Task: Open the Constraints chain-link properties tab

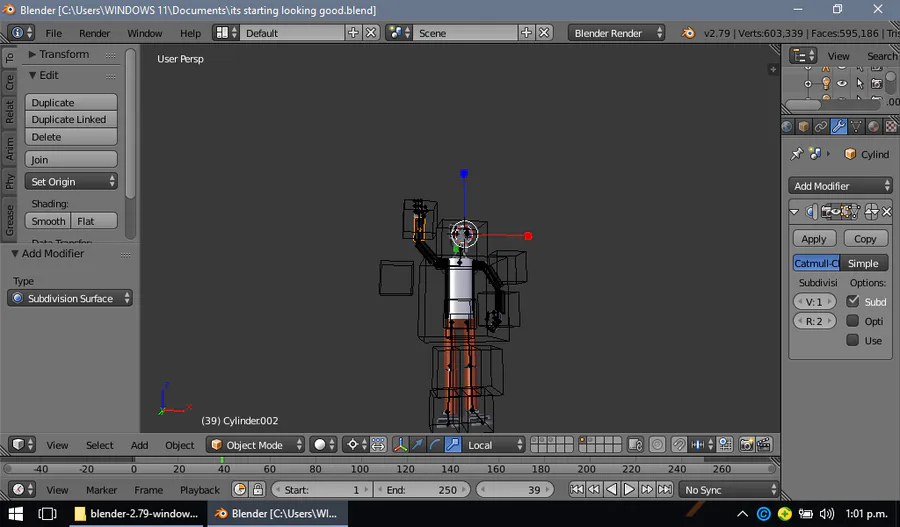Action: coord(821,126)
